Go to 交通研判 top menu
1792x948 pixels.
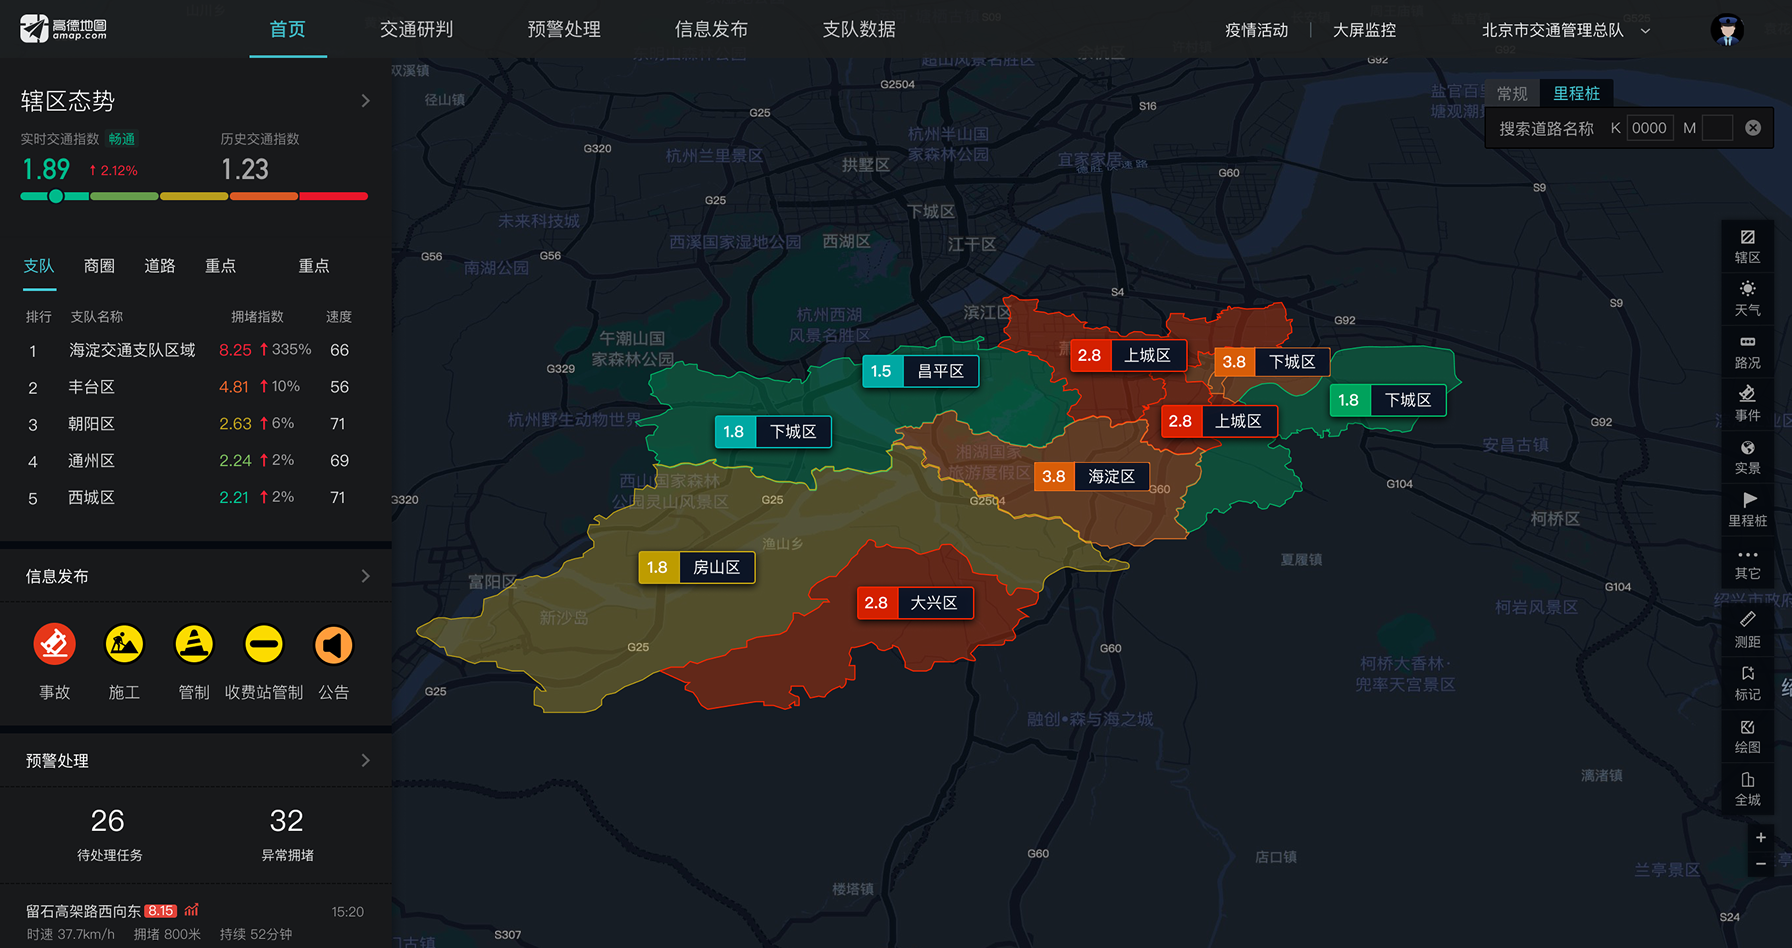416,29
